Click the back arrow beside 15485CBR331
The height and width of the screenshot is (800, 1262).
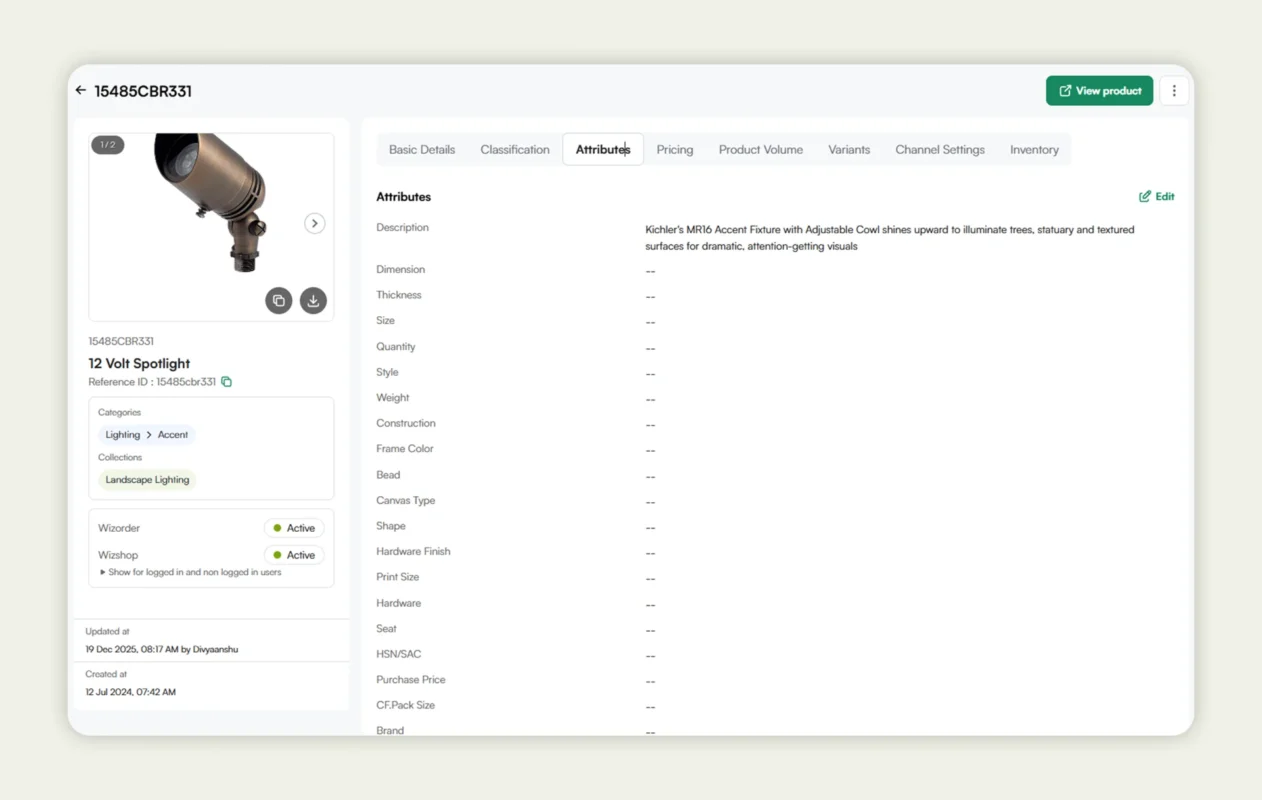pyautogui.click(x=81, y=90)
